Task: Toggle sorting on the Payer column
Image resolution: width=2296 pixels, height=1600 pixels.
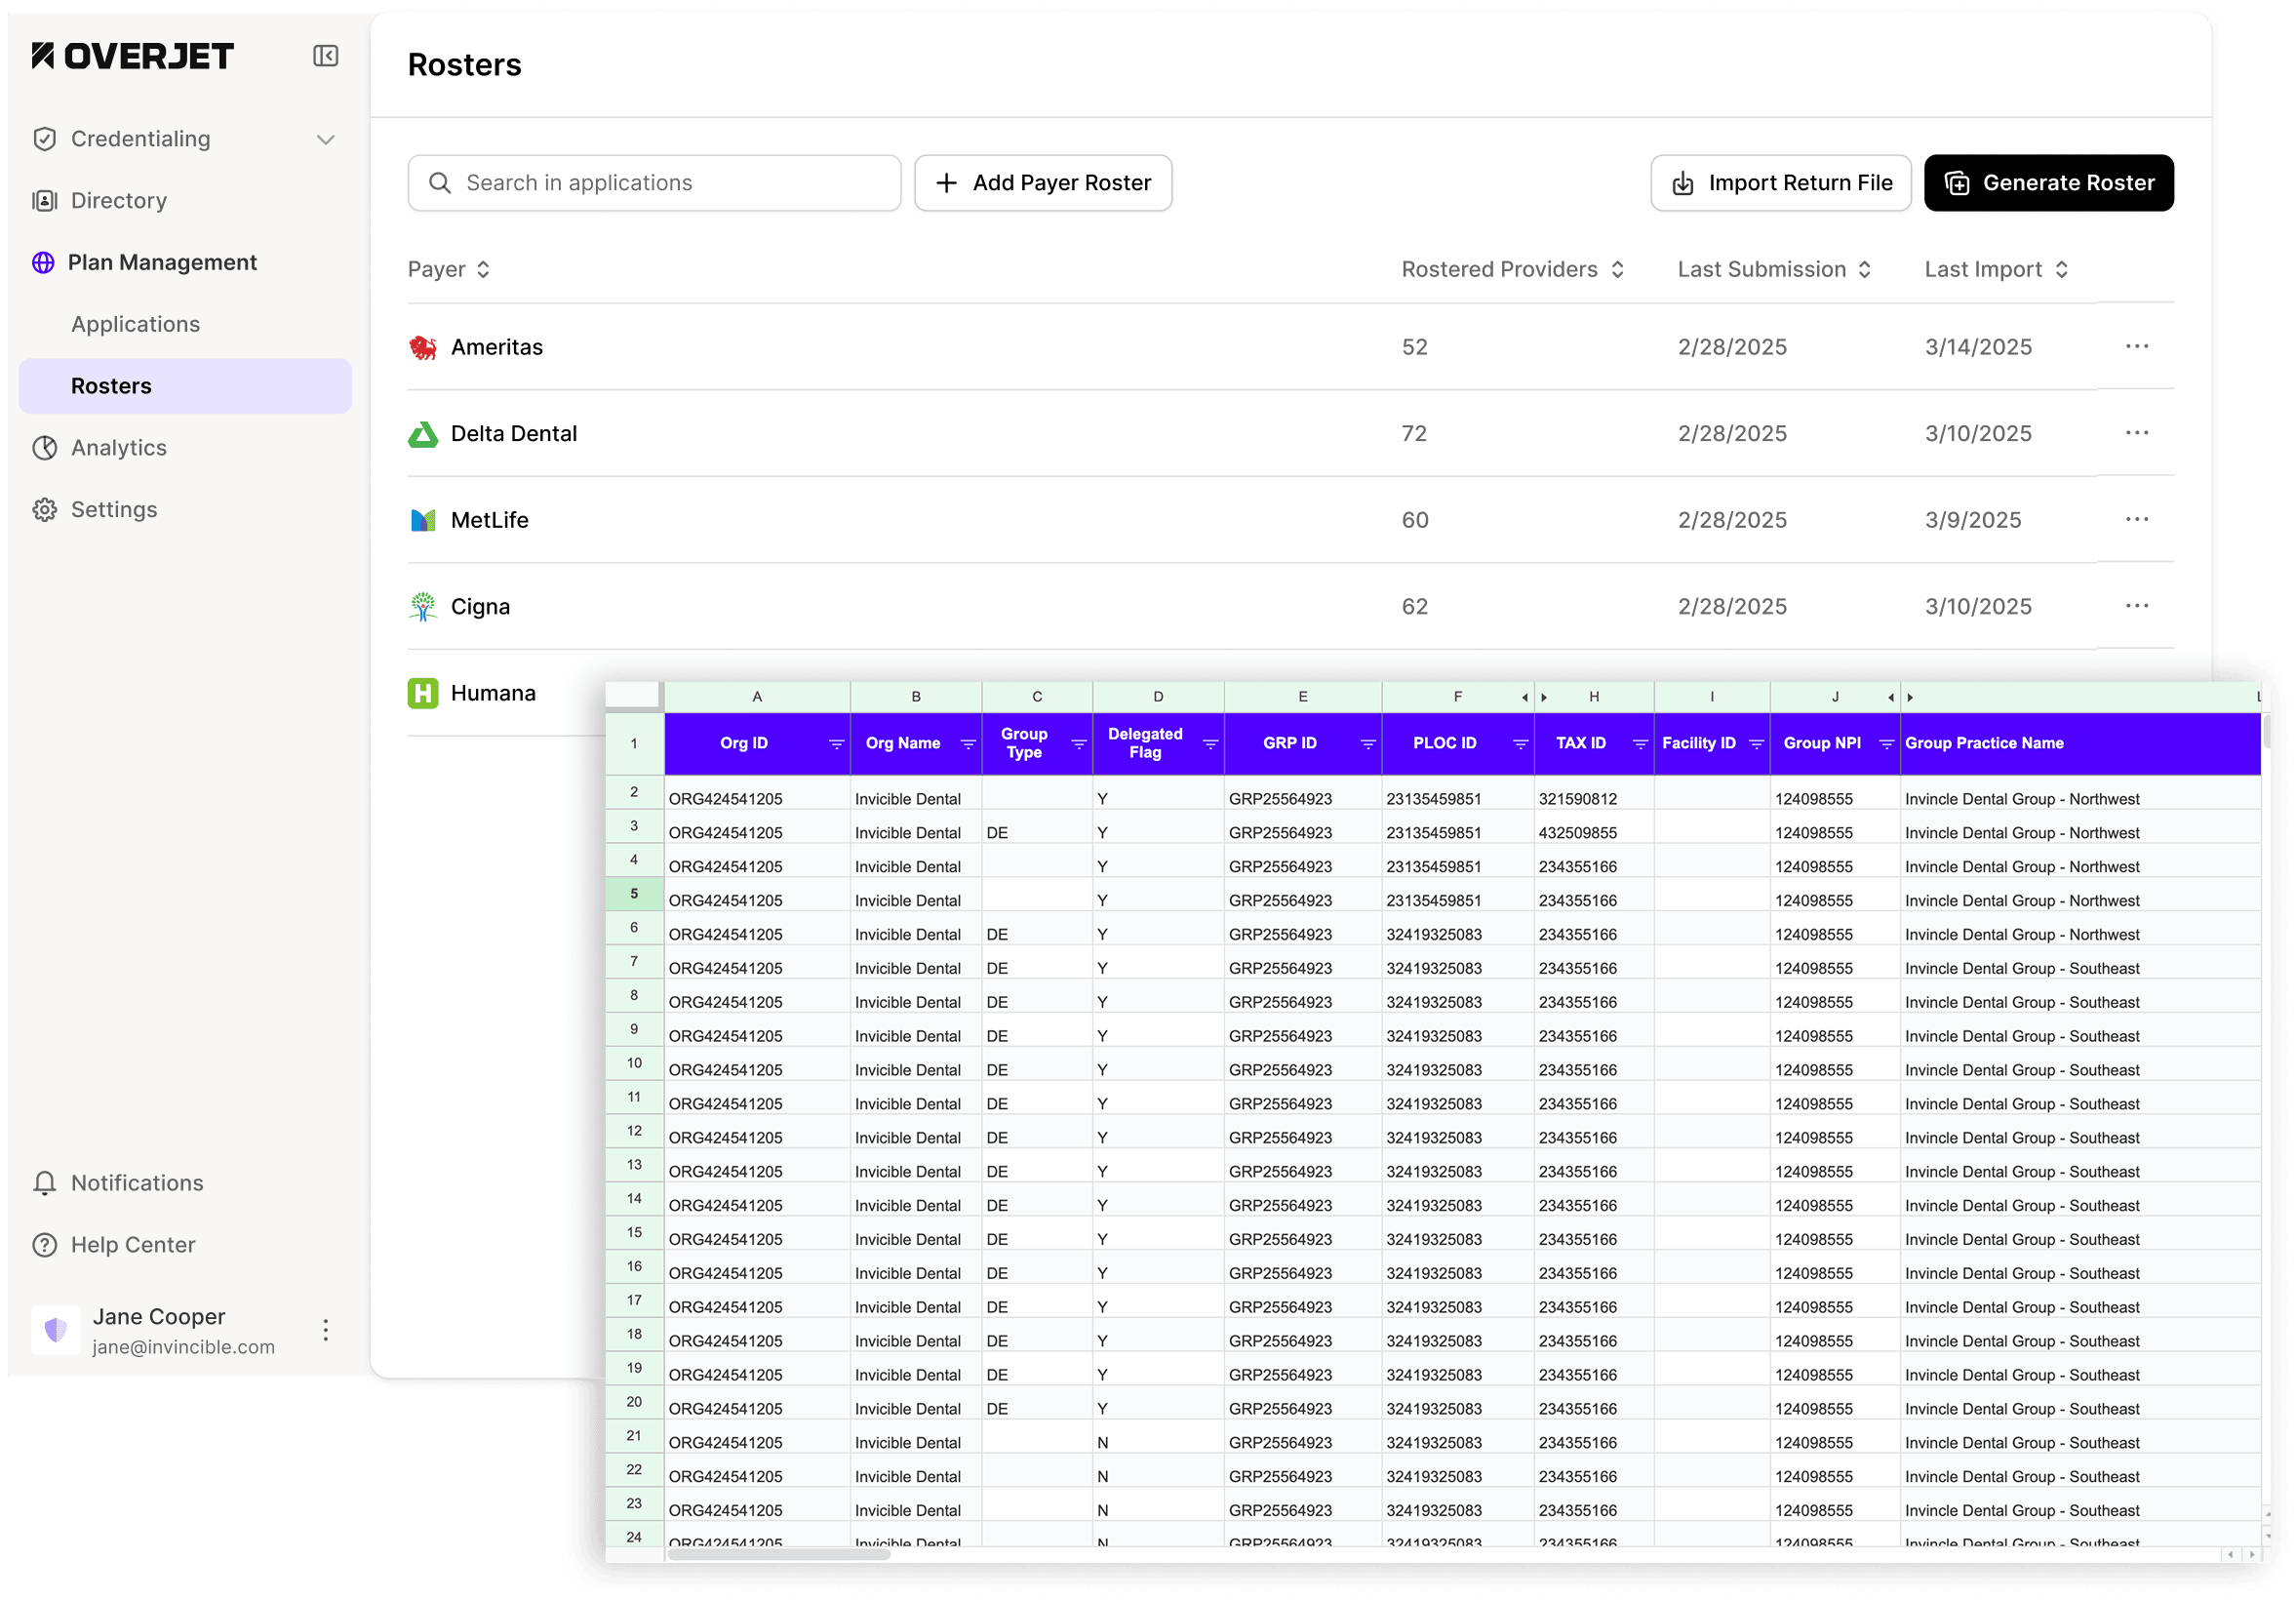Action: click(483, 270)
